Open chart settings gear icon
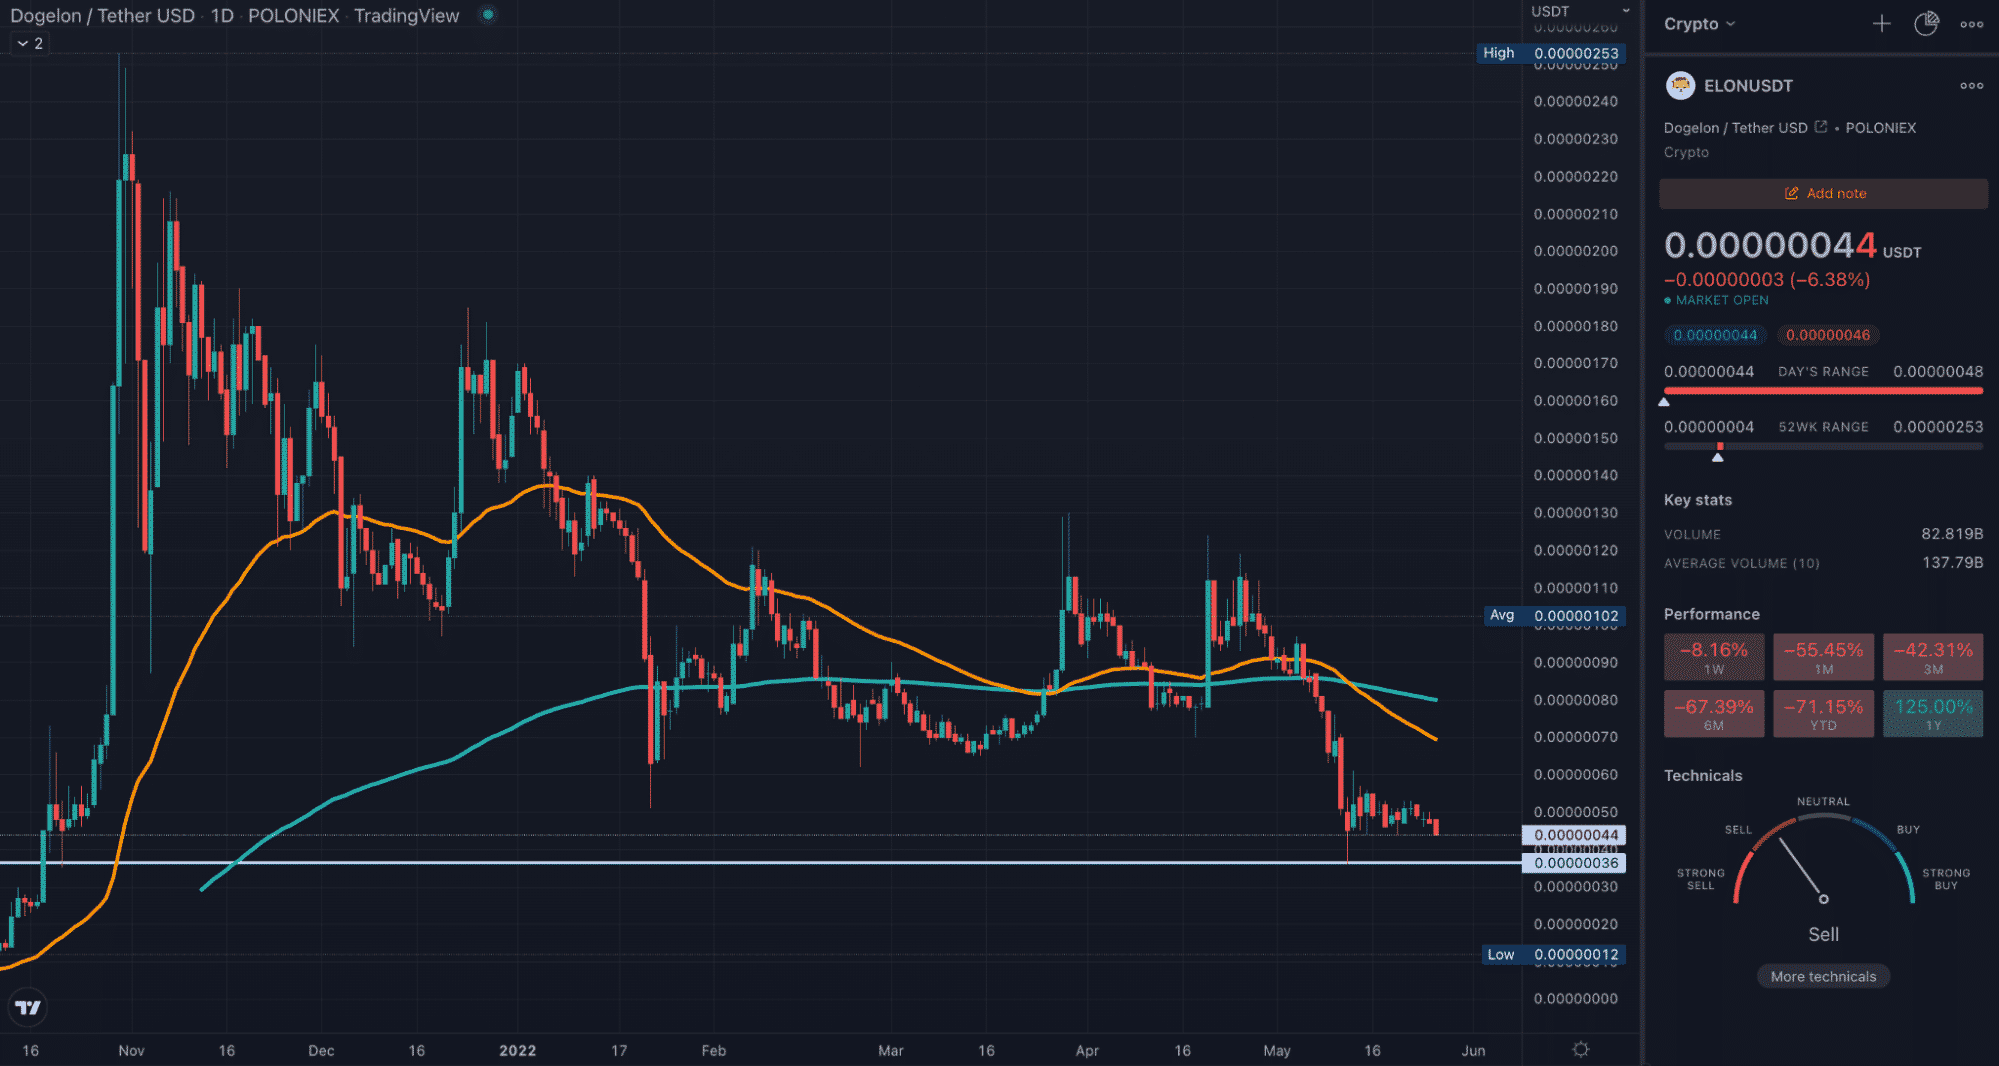This screenshot has height=1066, width=1999. (x=1581, y=1049)
